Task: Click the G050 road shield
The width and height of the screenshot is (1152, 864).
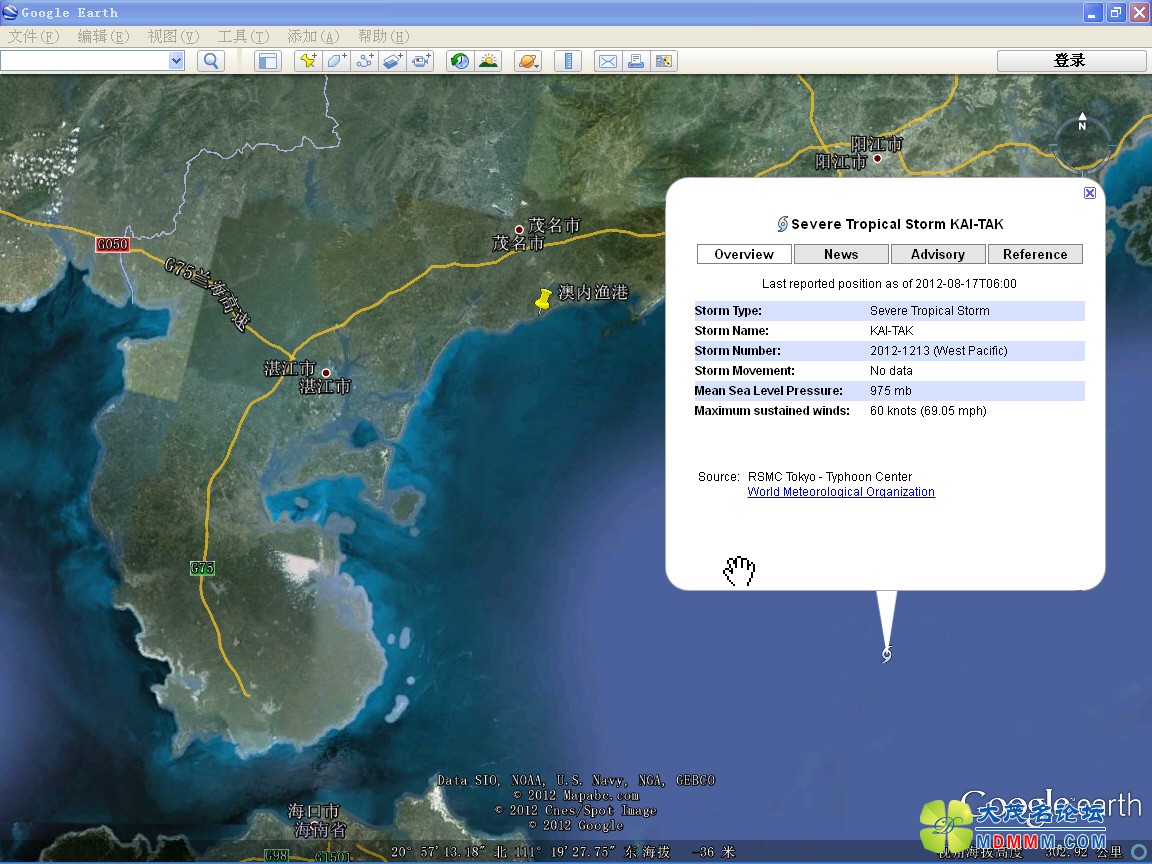Action: pyautogui.click(x=112, y=244)
